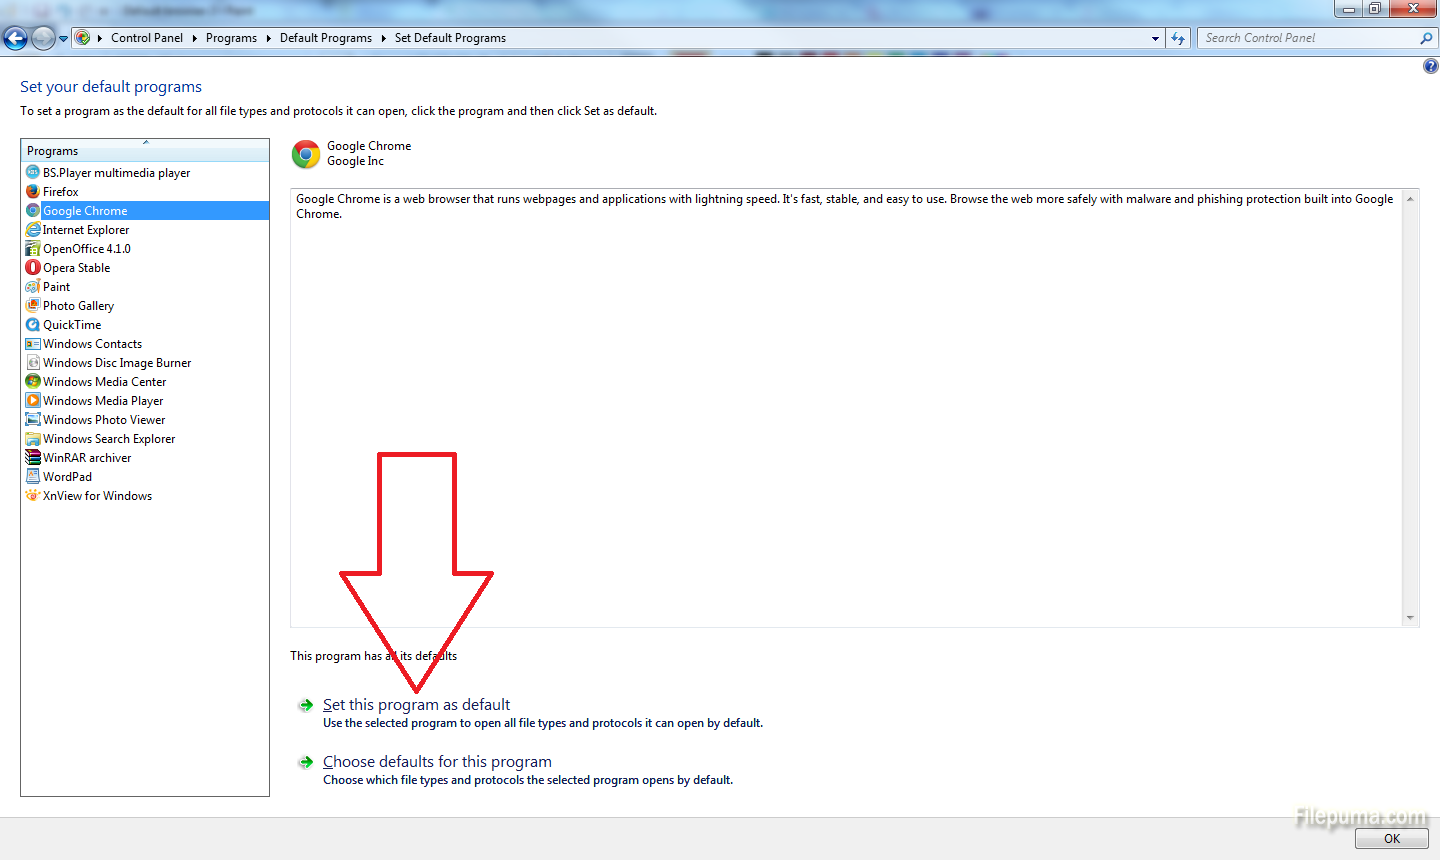This screenshot has height=860, width=1440.
Task: Click the Paint icon in the list
Action: pyautogui.click(x=33, y=287)
